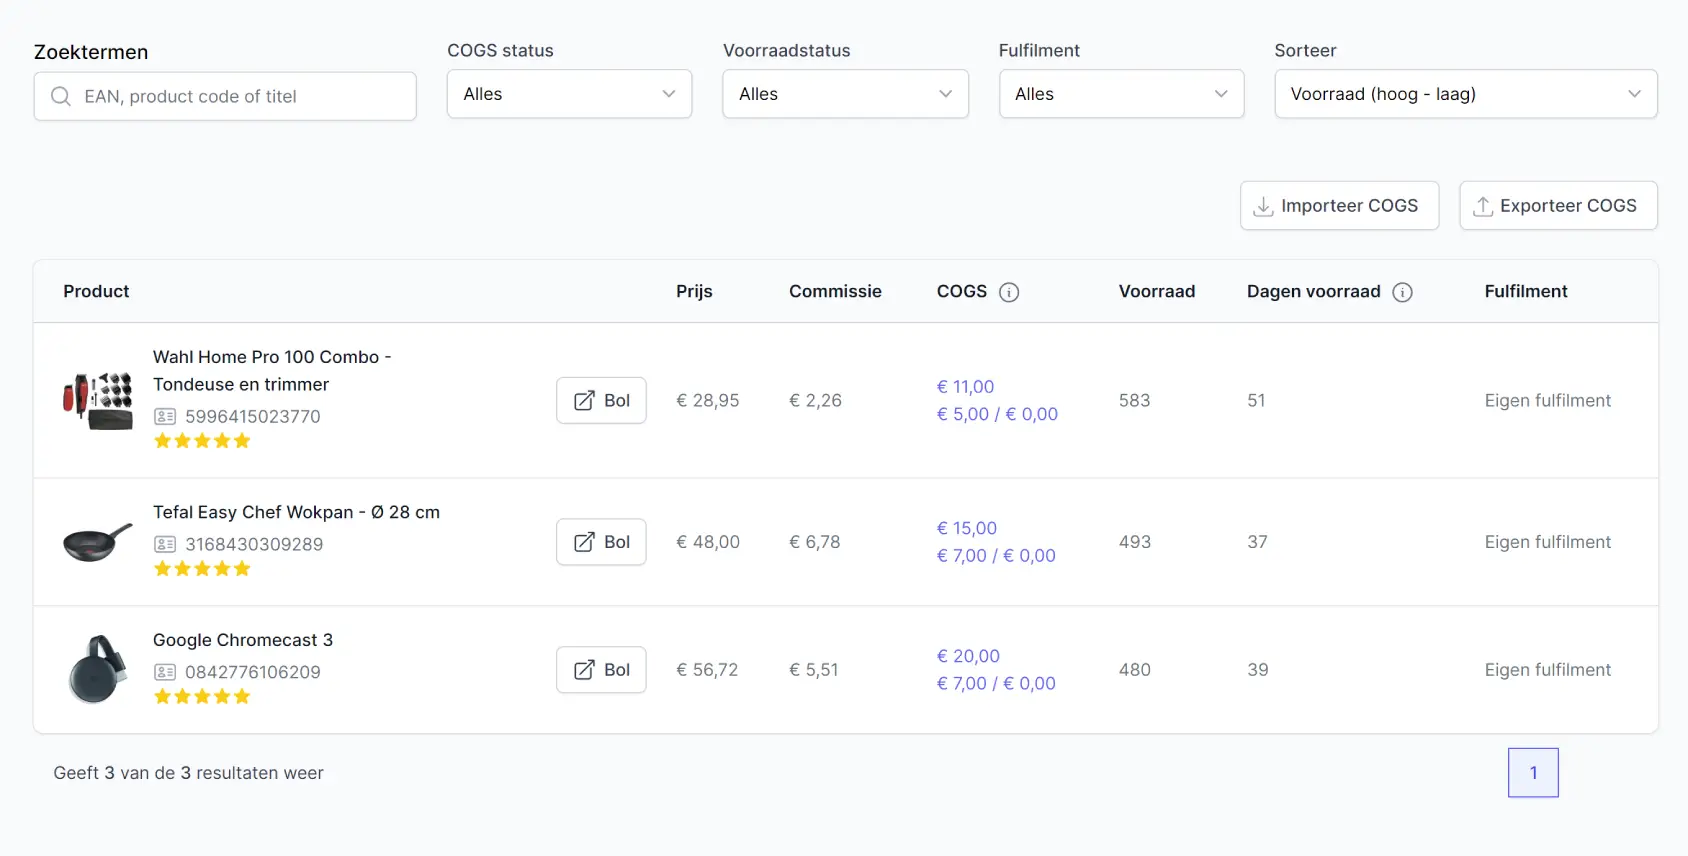Click the EAN card icon for 0842776106209

(x=165, y=672)
